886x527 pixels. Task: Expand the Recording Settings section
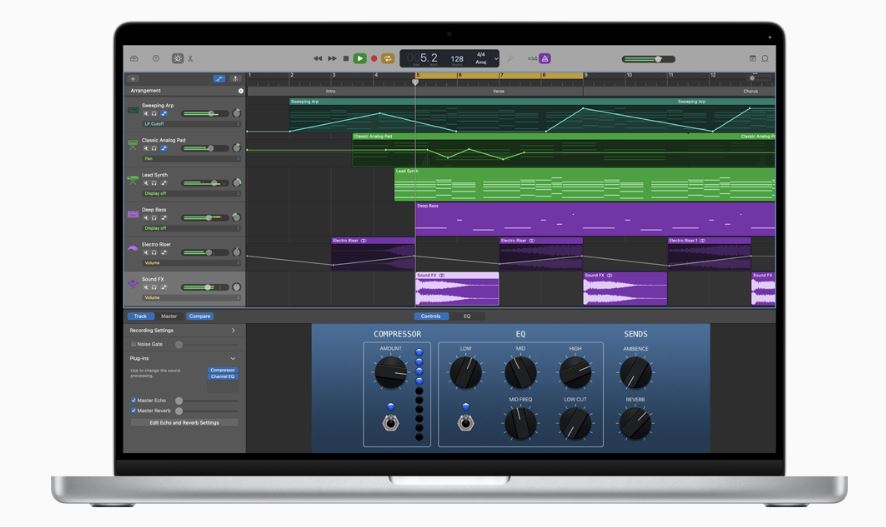coord(233,330)
